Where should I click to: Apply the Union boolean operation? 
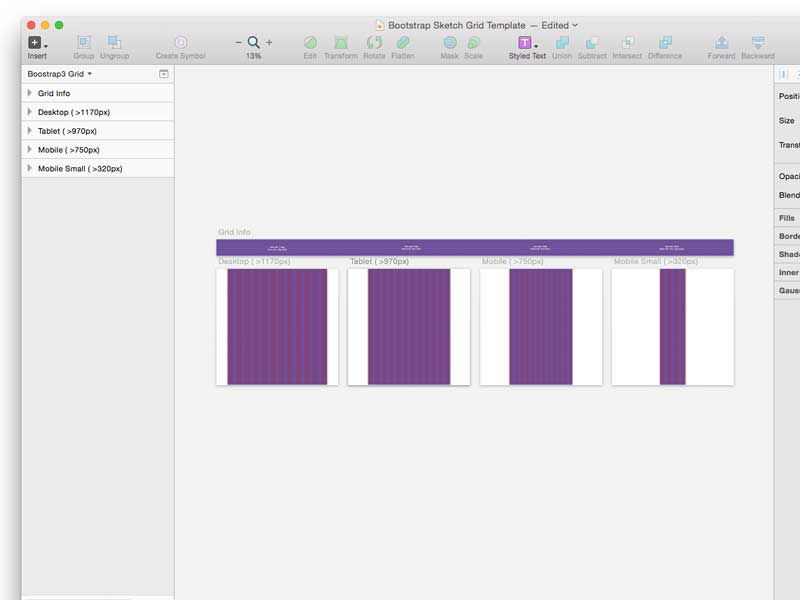(x=562, y=43)
